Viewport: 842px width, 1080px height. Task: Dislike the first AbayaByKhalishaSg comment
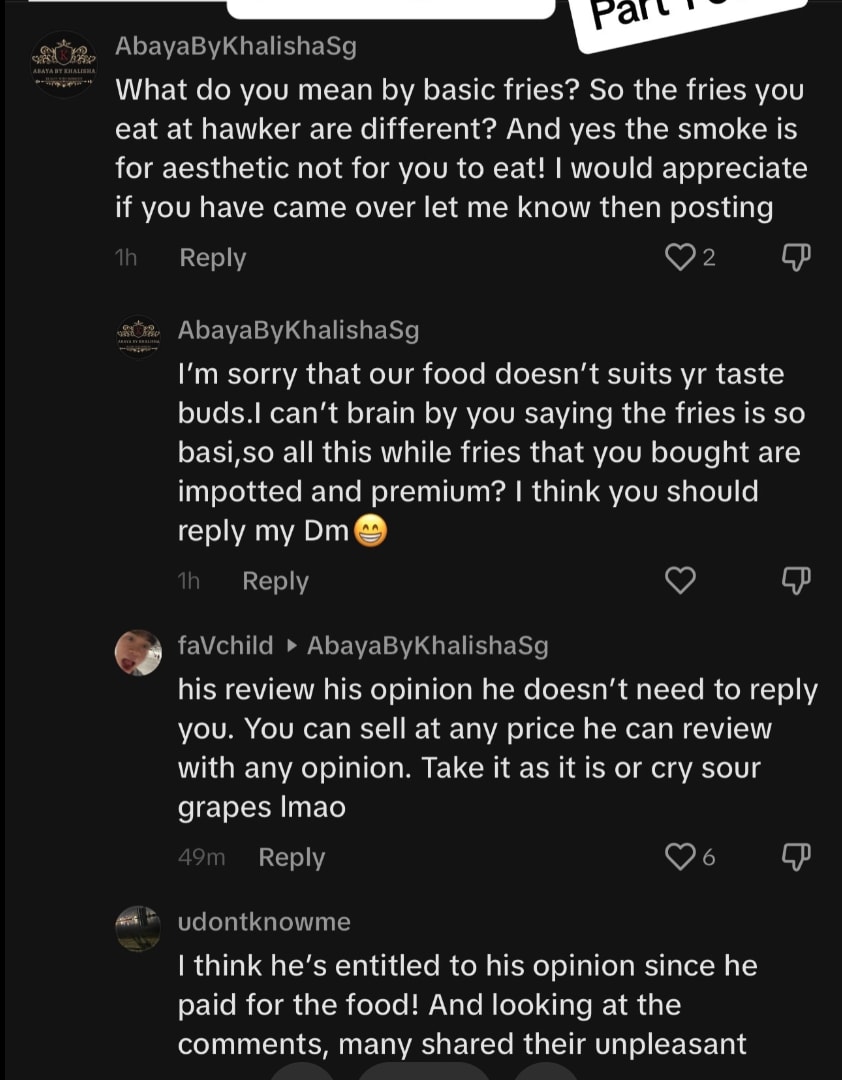(795, 257)
